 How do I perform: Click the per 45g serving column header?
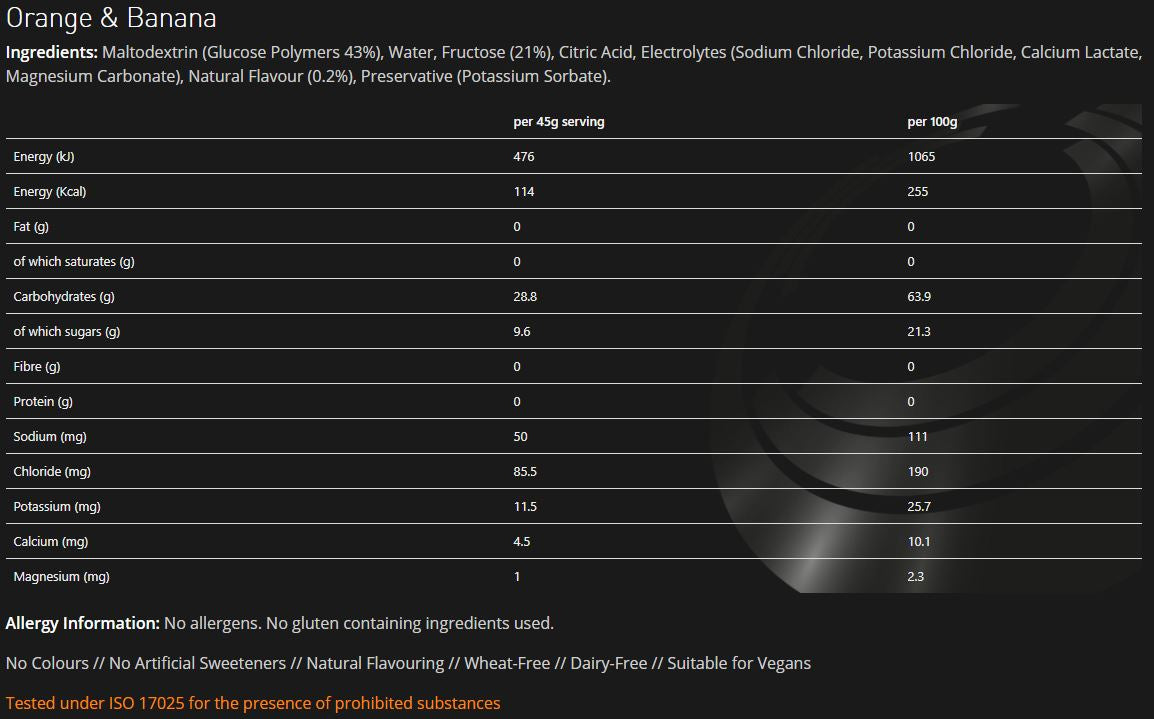click(559, 121)
